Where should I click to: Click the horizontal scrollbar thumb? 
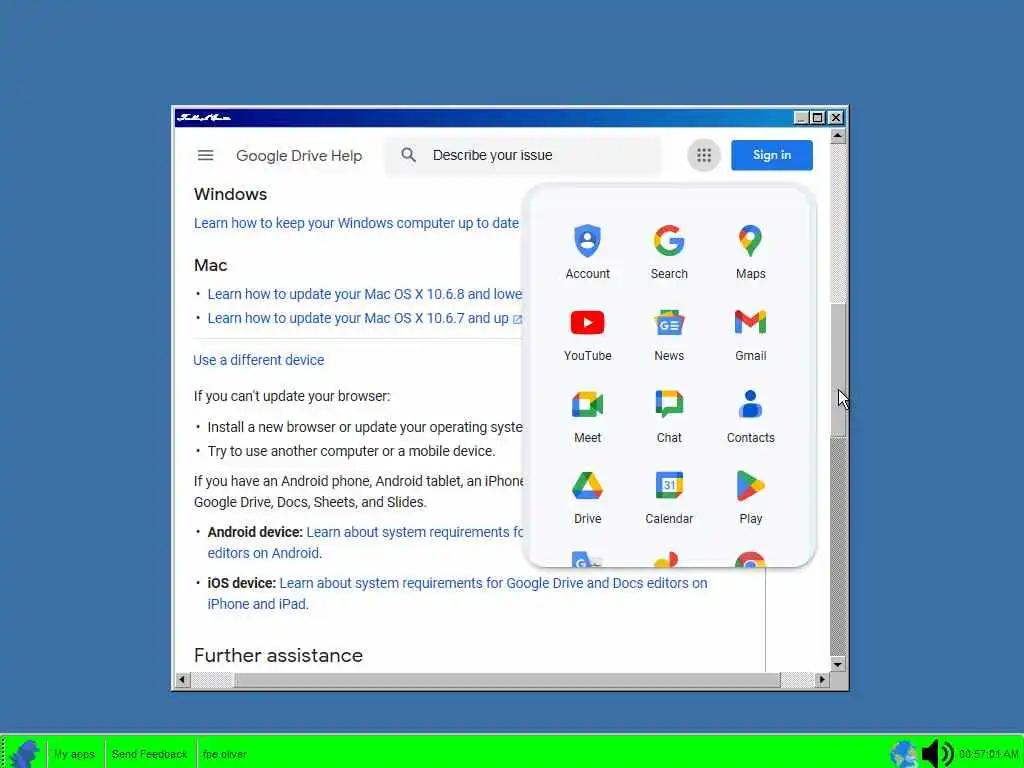507,680
